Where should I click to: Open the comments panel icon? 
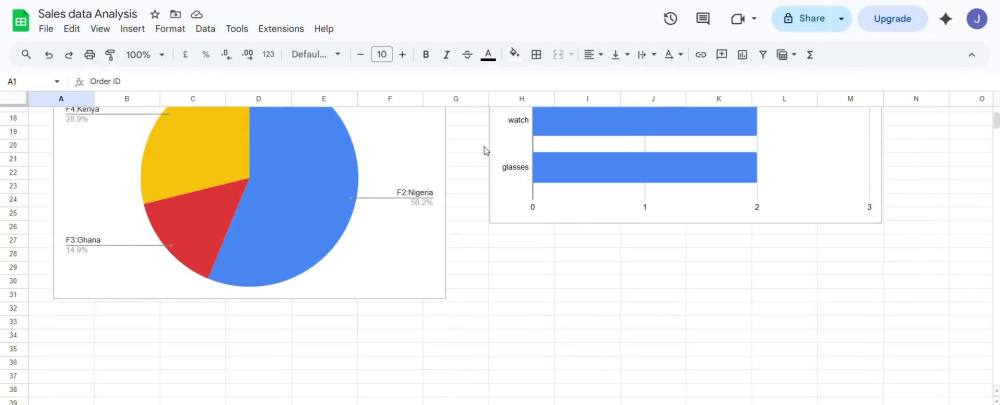point(703,18)
